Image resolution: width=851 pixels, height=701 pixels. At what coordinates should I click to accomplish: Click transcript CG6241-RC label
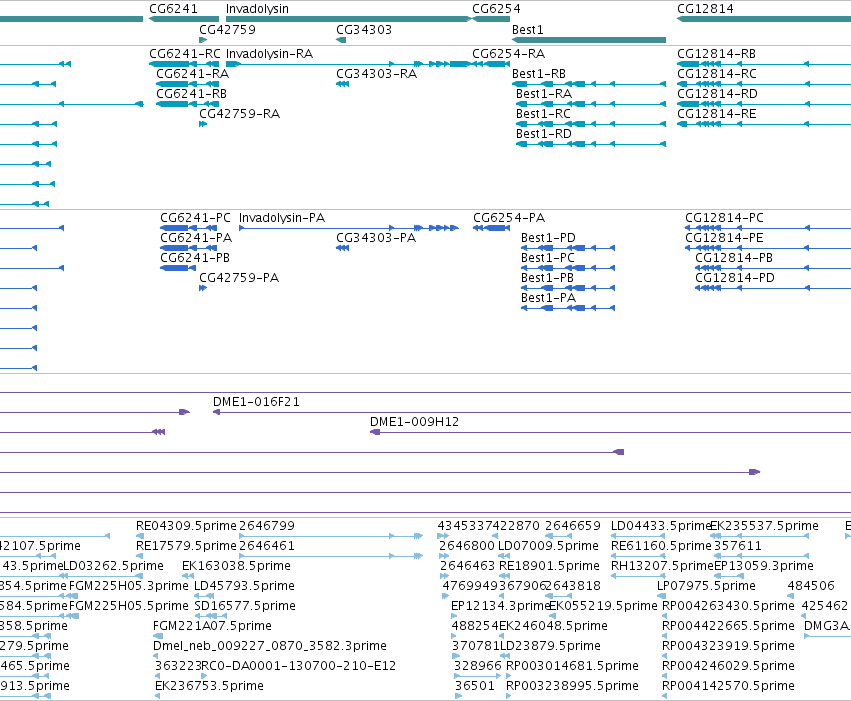[185, 54]
